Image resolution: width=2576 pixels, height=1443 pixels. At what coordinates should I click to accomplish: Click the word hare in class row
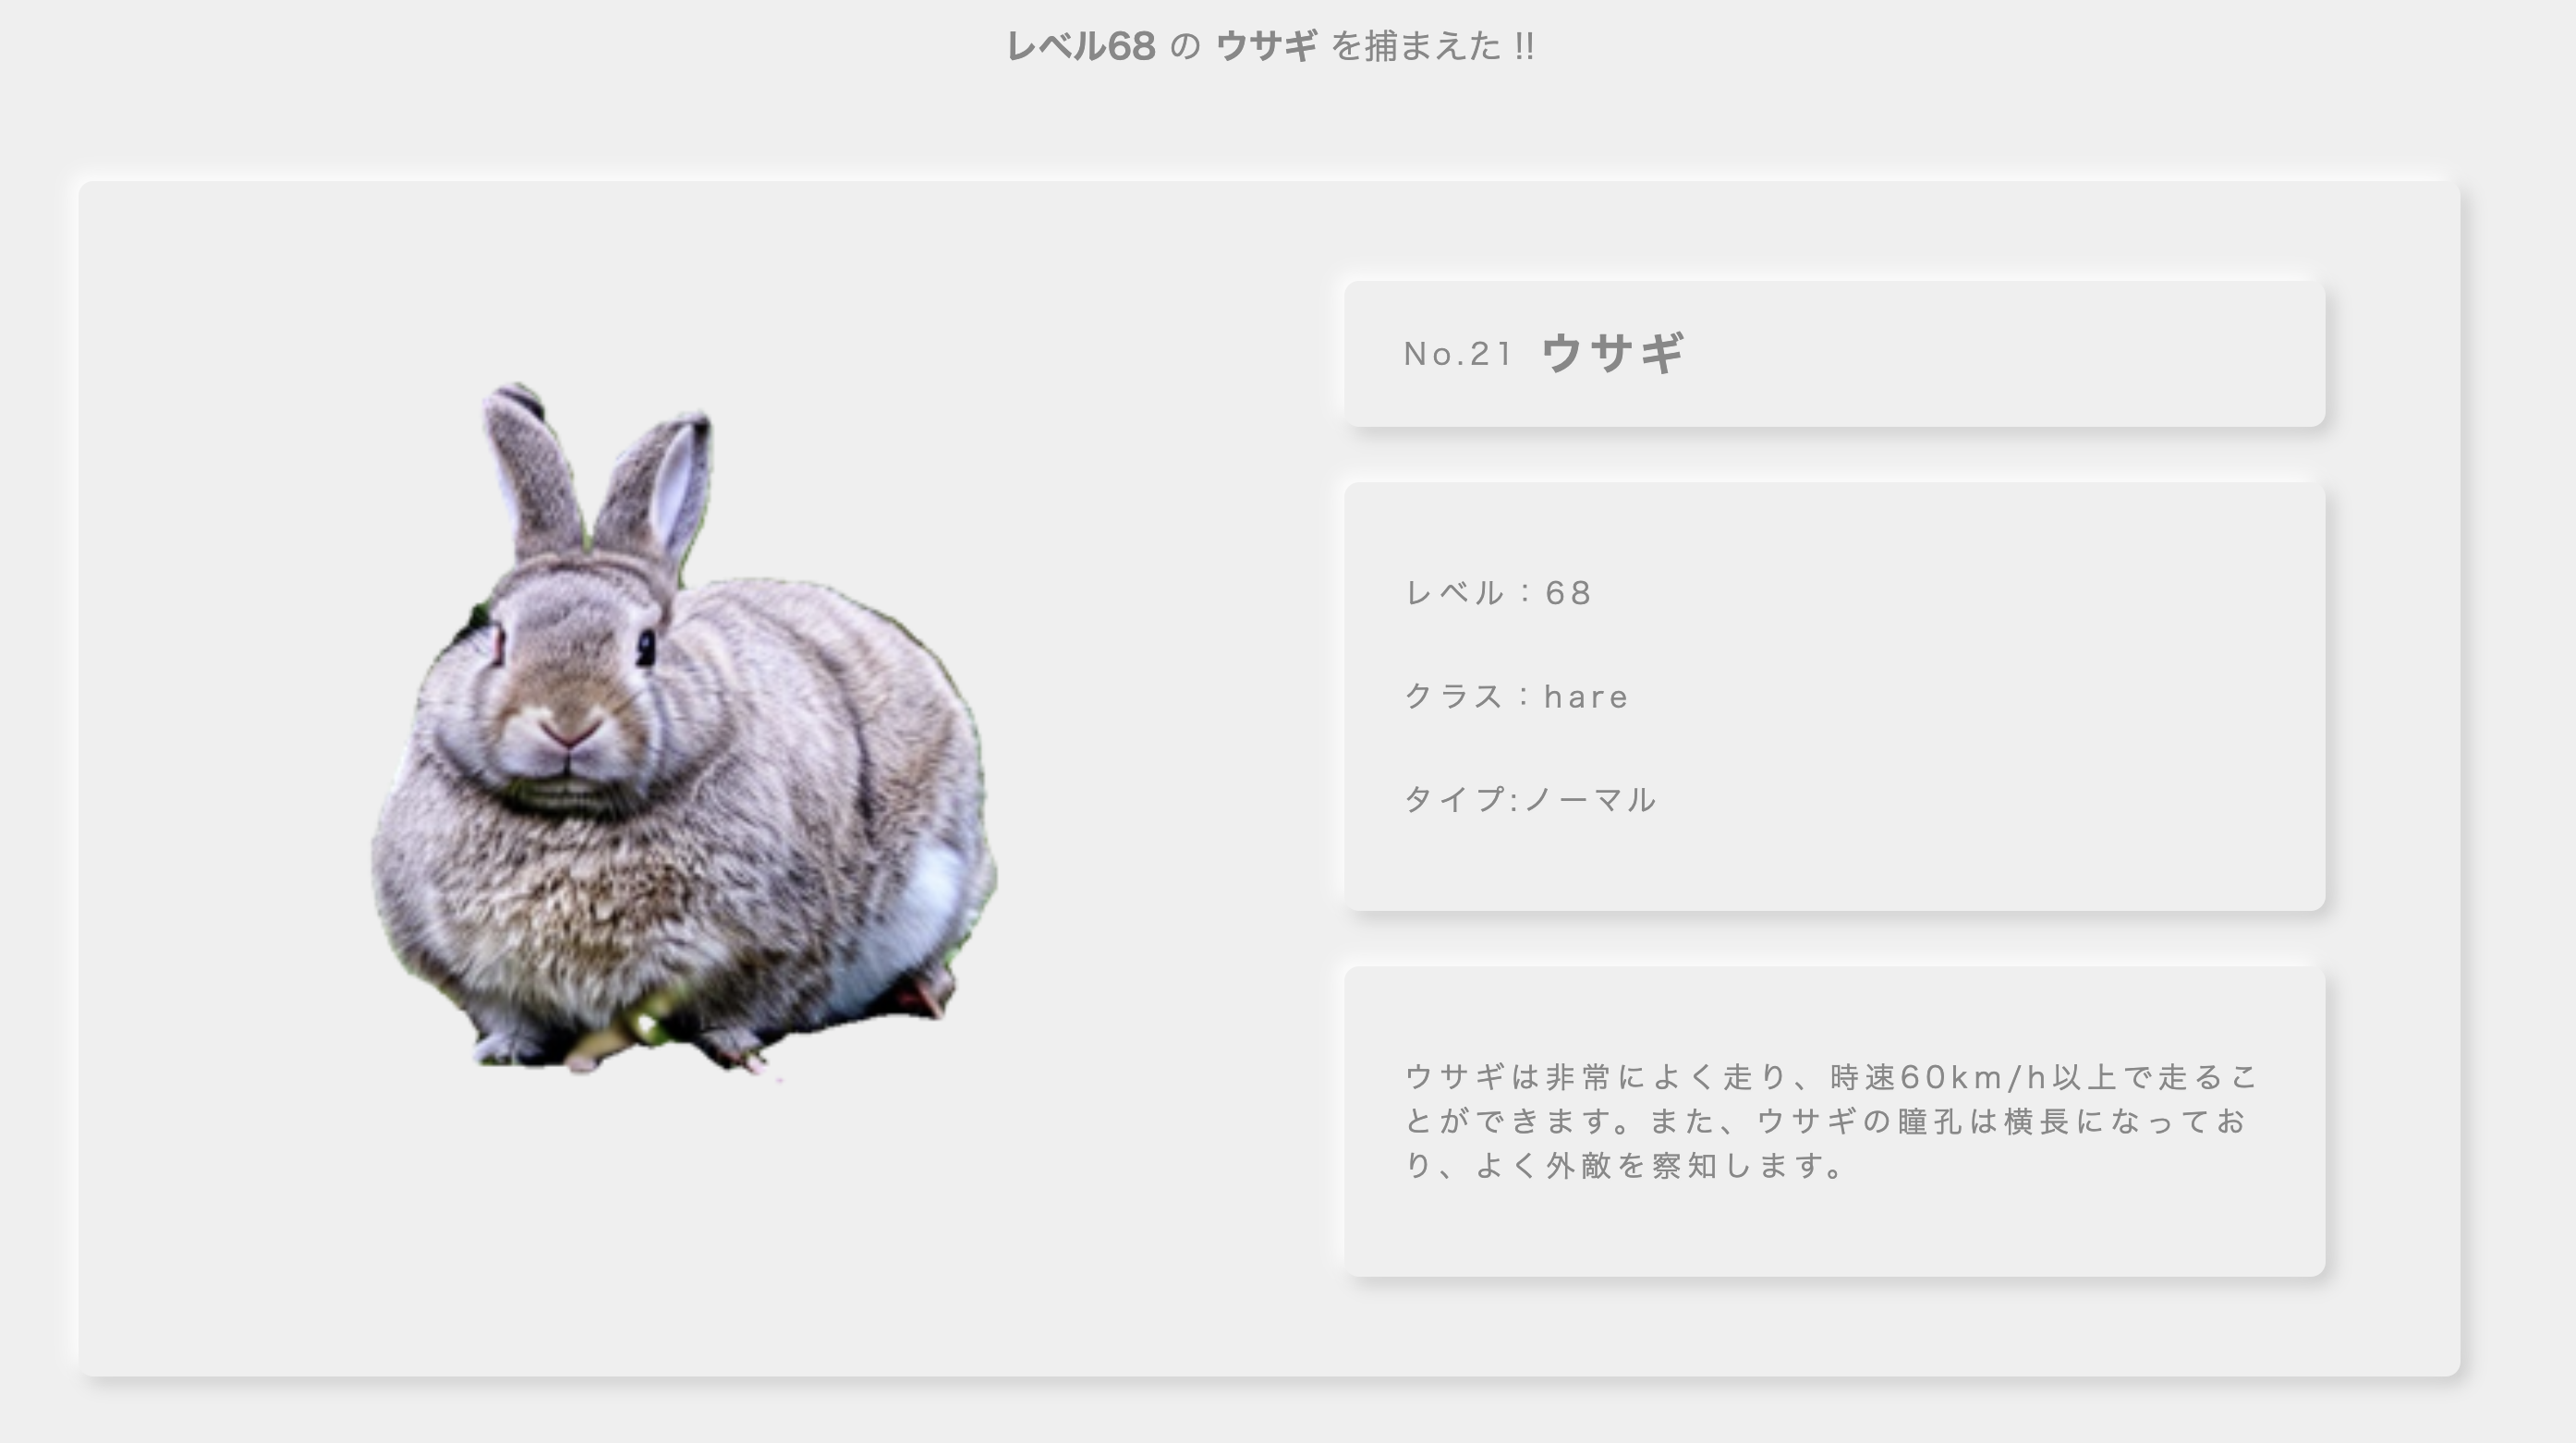tap(1586, 696)
